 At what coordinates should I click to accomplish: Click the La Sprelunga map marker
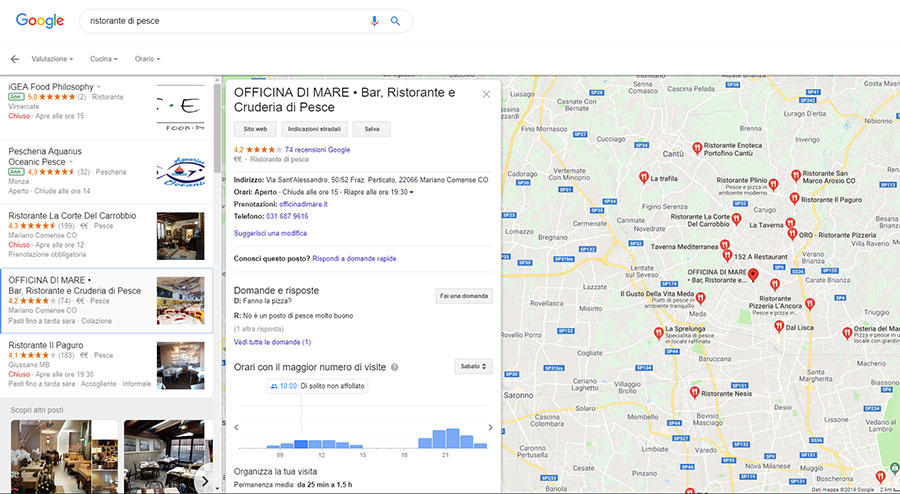point(658,332)
